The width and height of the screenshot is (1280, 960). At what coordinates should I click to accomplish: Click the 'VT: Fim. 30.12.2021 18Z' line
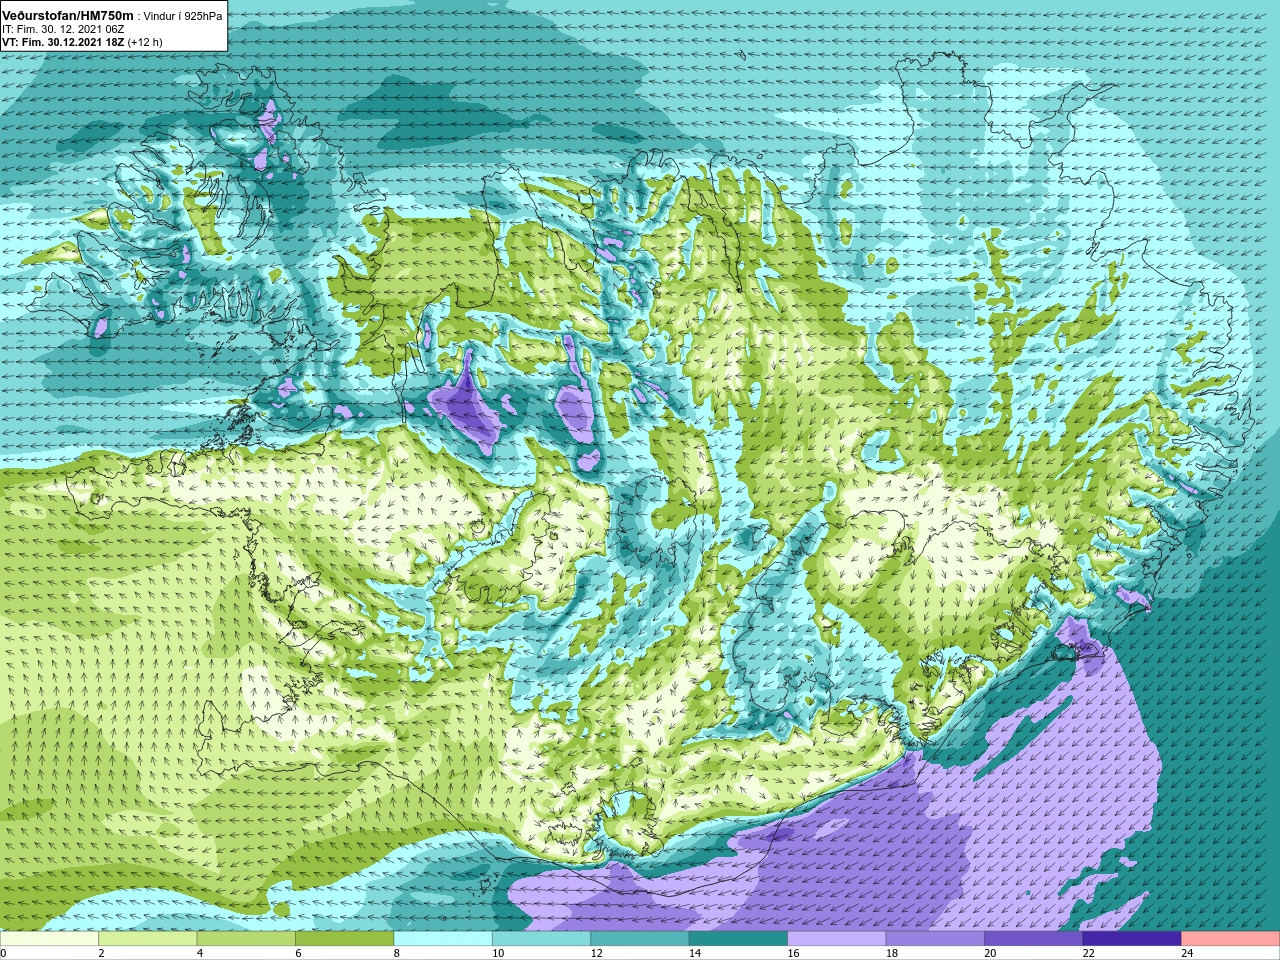[x=63, y=43]
